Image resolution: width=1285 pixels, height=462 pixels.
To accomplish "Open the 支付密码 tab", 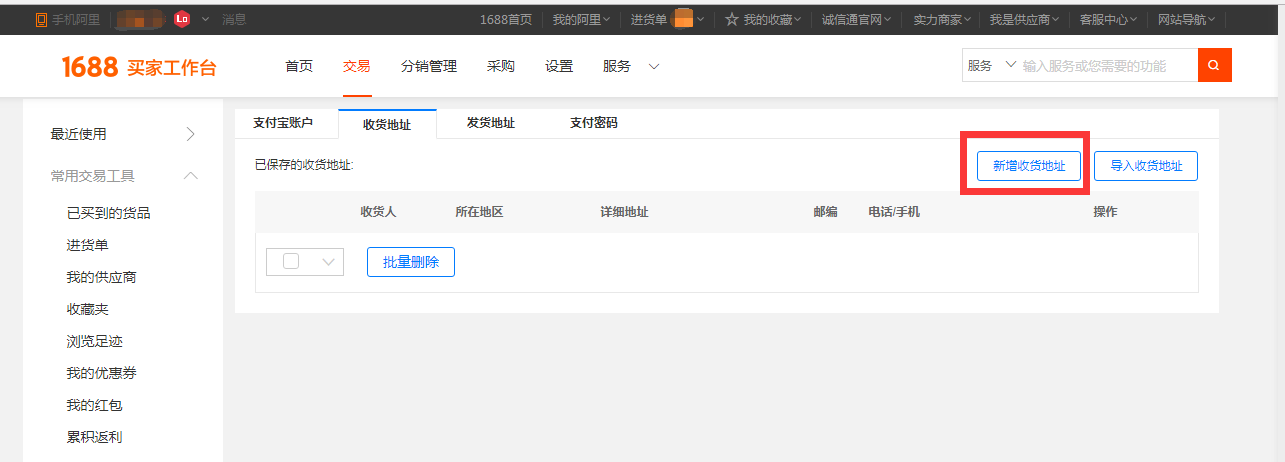I will 594,123.
